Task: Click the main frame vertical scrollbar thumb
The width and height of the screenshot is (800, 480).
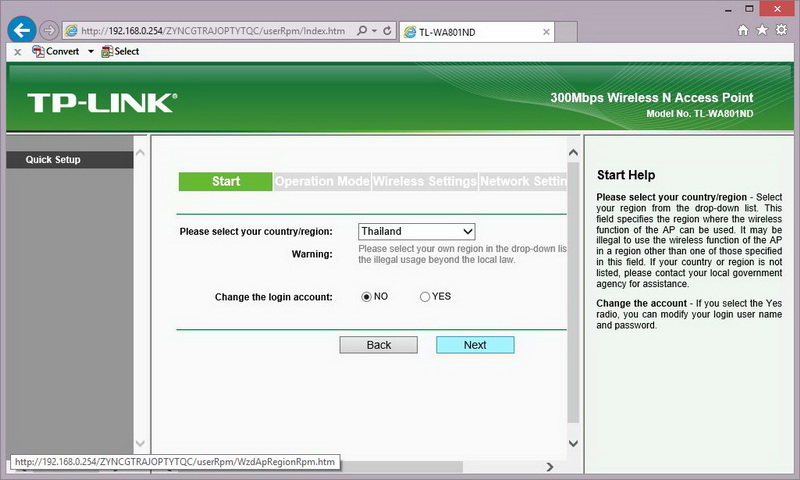Action: coord(573,292)
